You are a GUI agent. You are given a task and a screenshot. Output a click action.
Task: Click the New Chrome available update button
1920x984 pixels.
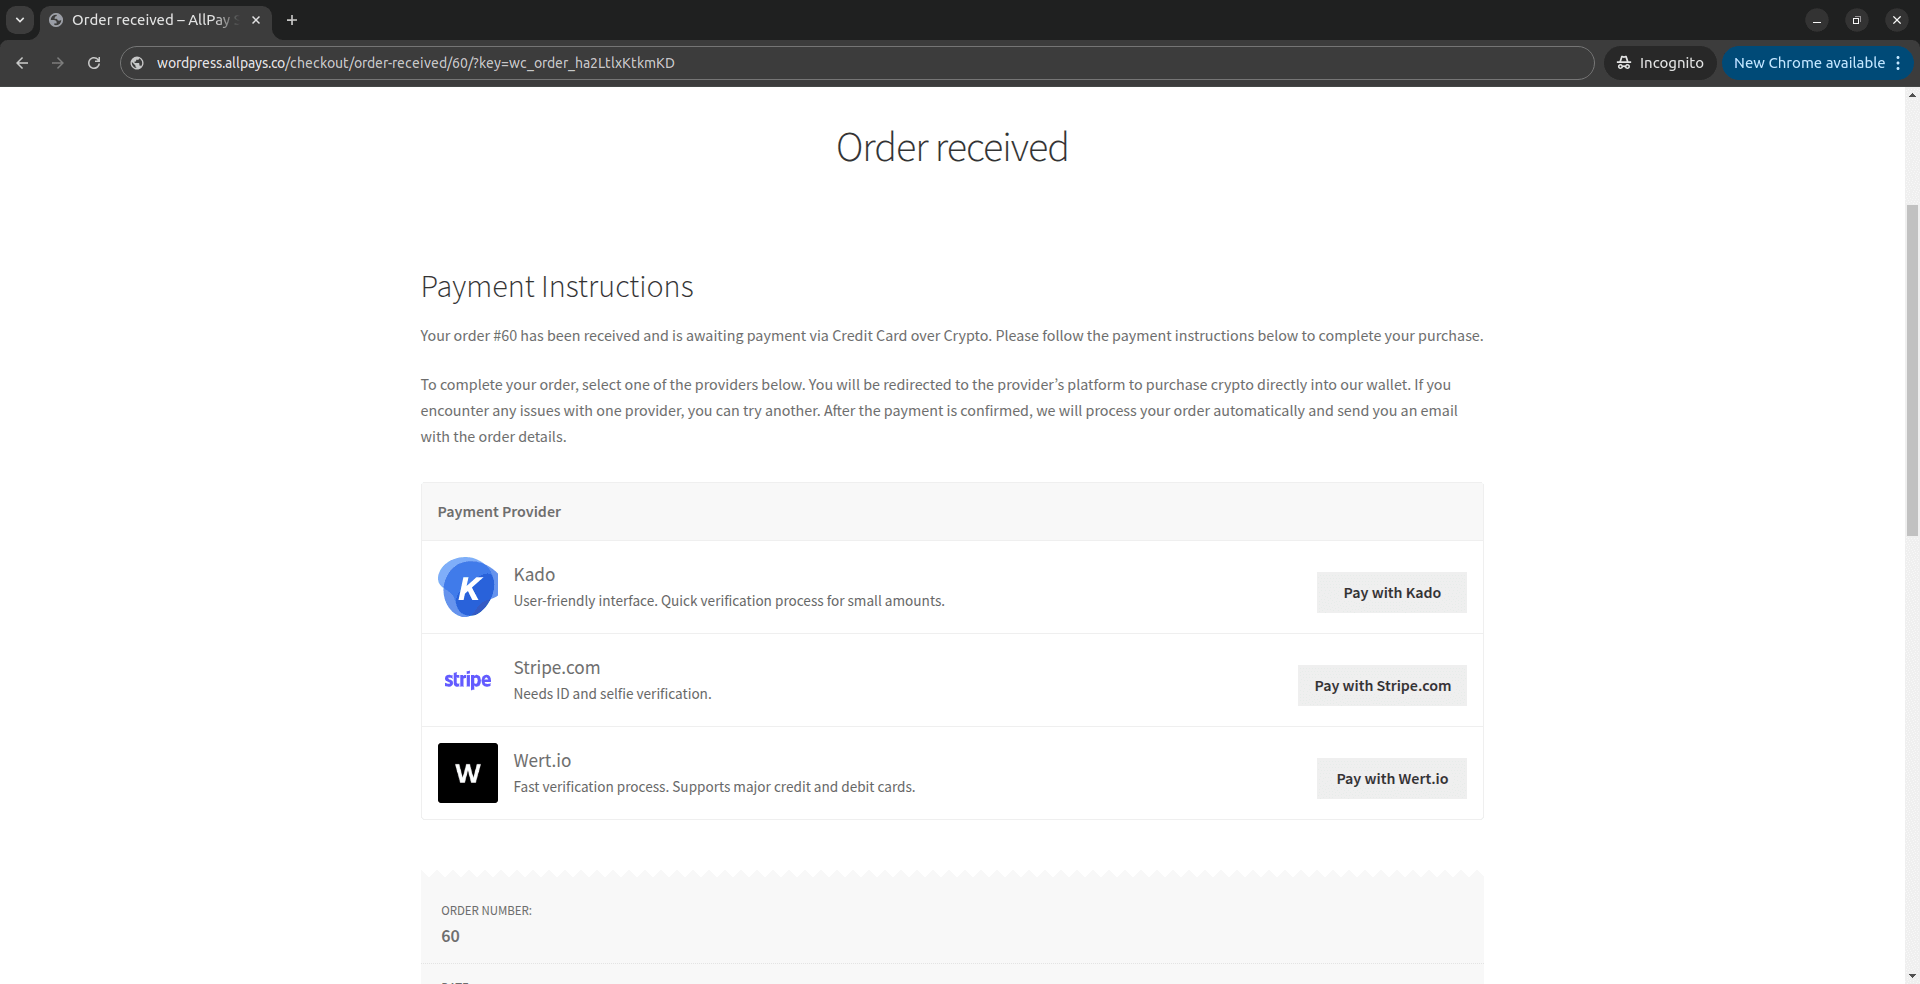pos(1810,62)
